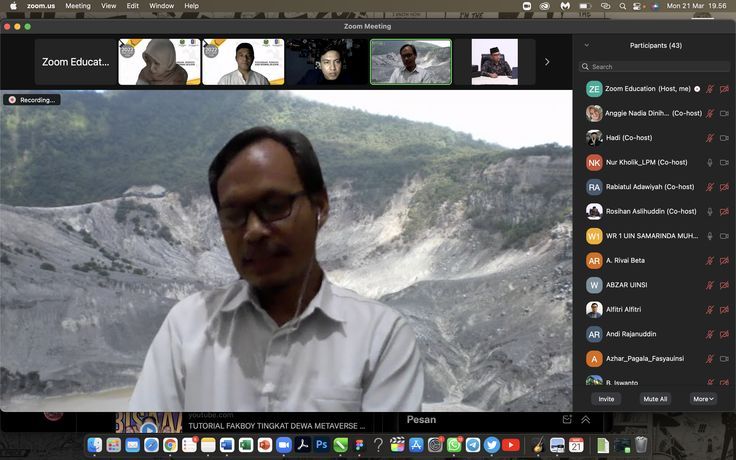This screenshot has height=460, width=736.
Task: Open WhatsApp from the dock
Action: tap(454, 445)
